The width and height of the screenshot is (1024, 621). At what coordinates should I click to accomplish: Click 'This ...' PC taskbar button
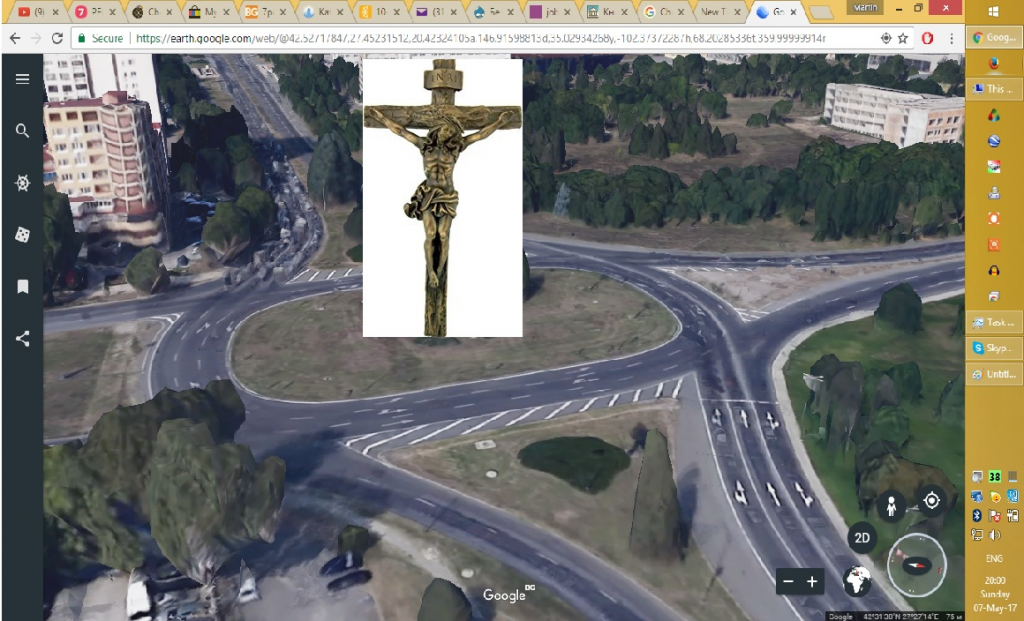994,89
